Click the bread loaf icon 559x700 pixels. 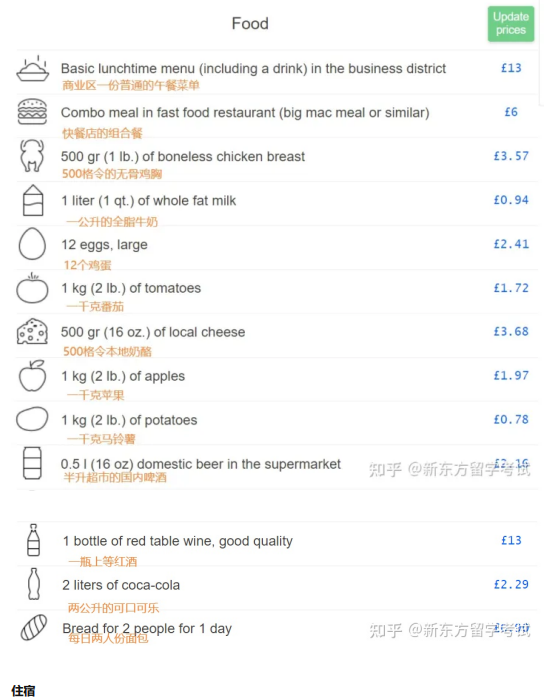[34, 627]
